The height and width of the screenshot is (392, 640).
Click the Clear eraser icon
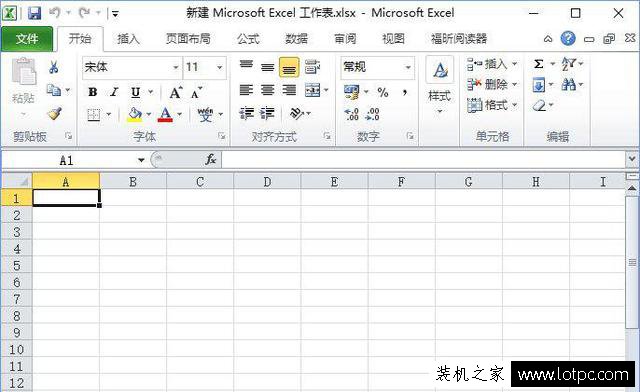point(539,106)
